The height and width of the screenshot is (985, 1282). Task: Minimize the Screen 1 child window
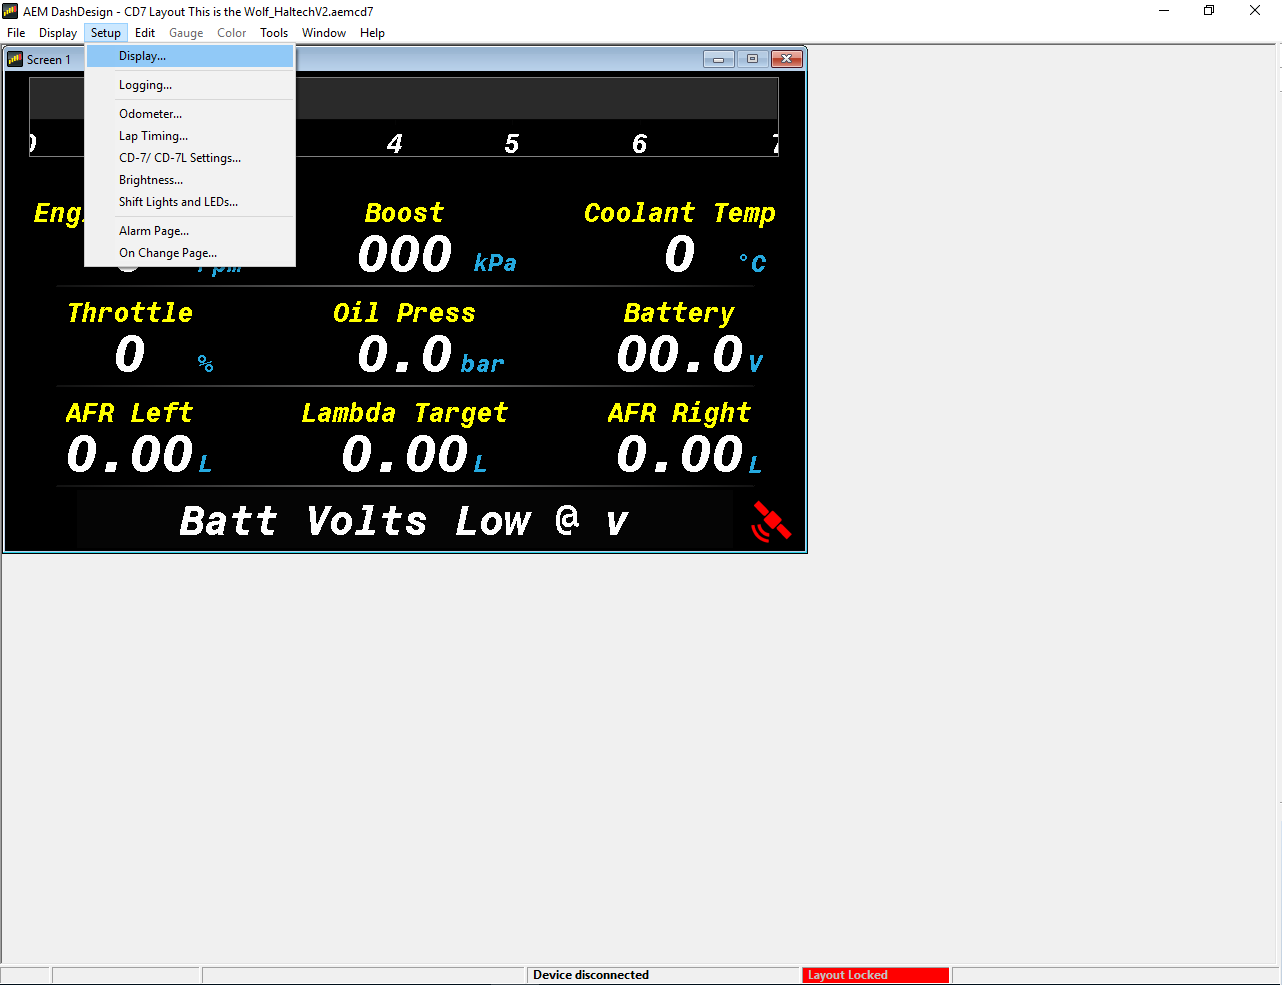point(718,59)
